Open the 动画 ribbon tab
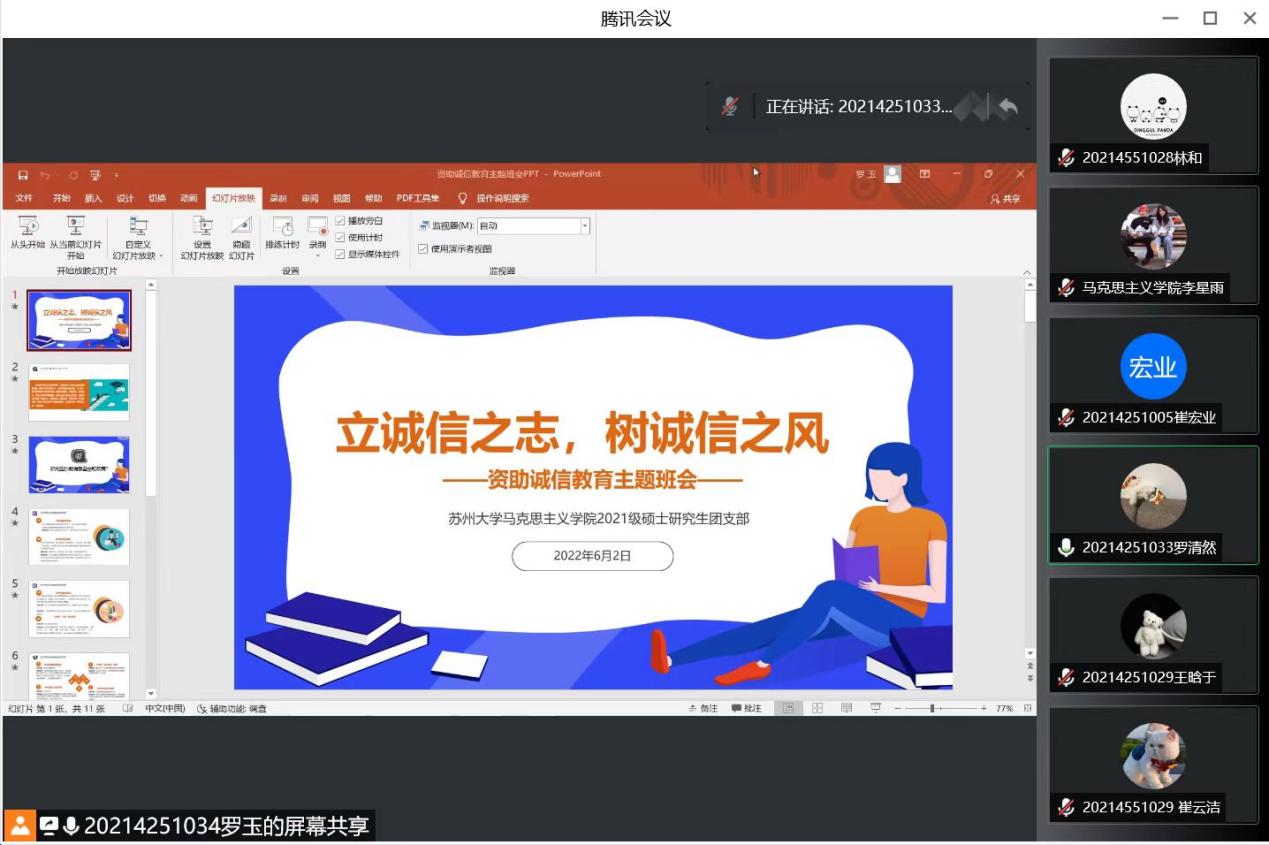 coord(189,198)
